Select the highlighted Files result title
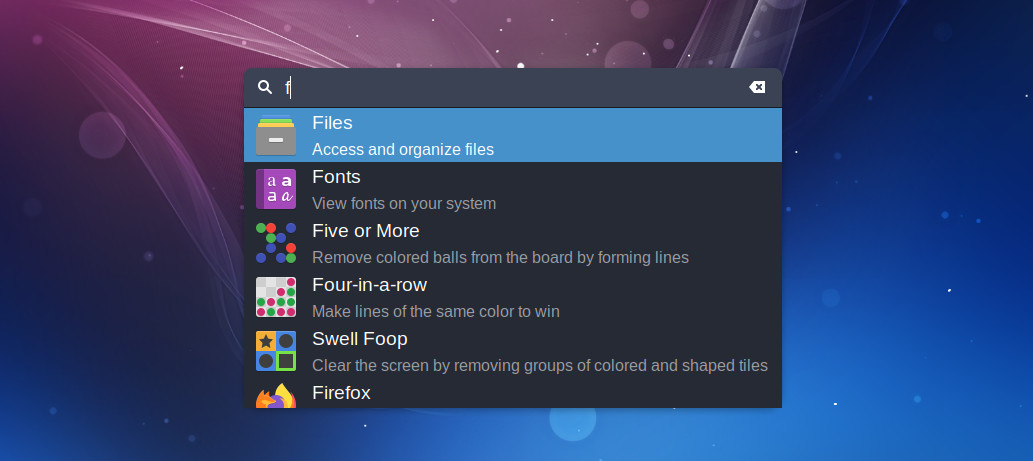The height and width of the screenshot is (461, 1033). coord(332,123)
